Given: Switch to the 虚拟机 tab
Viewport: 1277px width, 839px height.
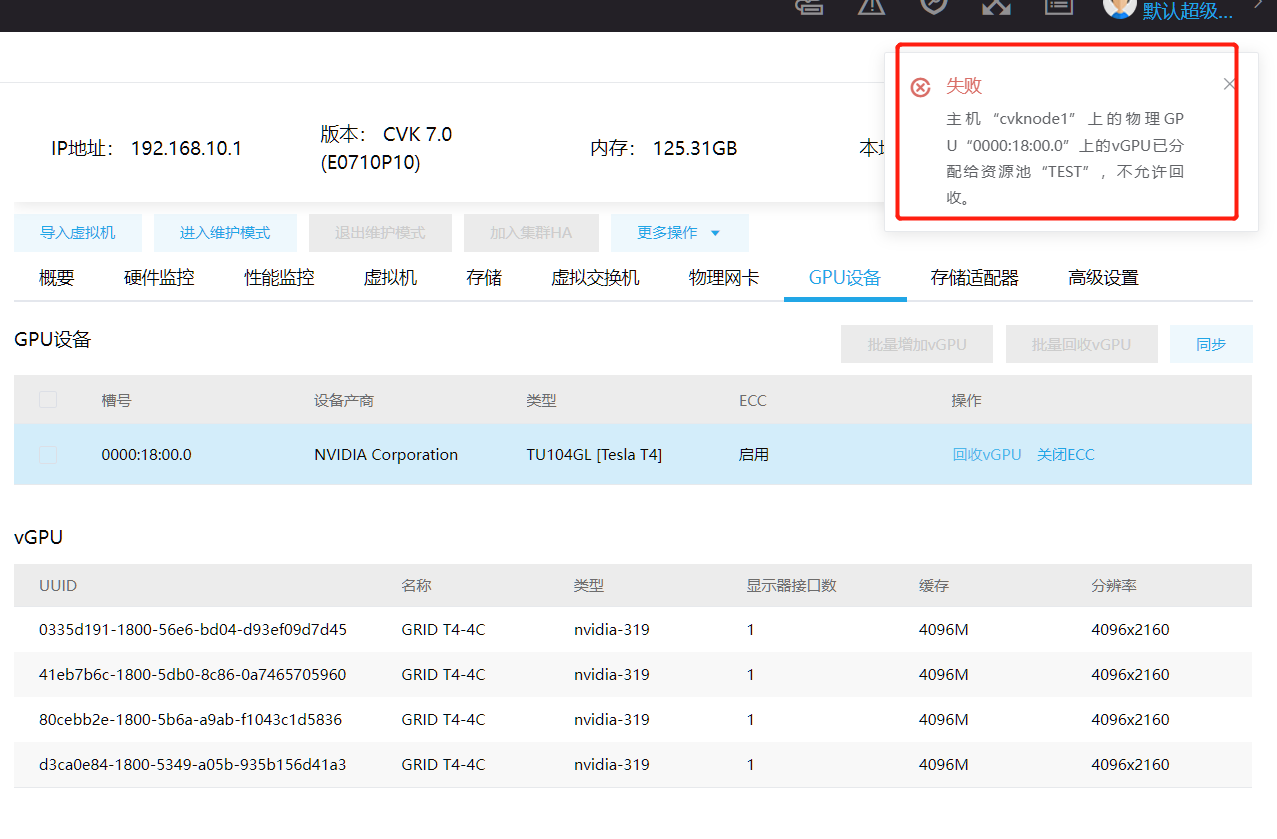Looking at the screenshot, I should (390, 278).
